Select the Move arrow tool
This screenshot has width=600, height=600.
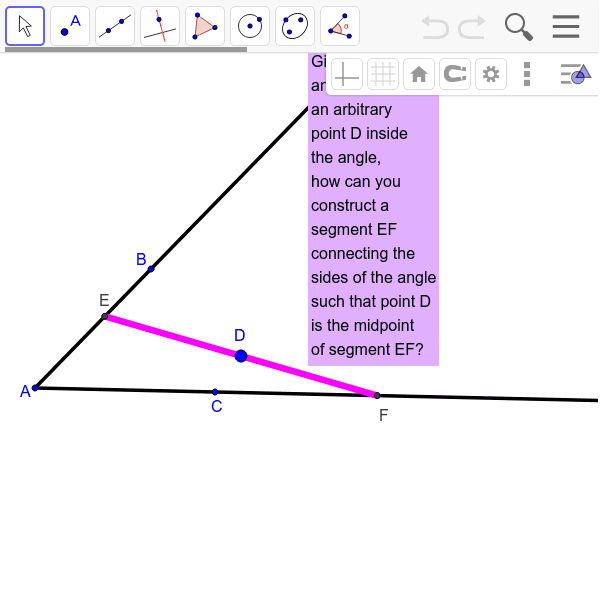tap(25, 26)
